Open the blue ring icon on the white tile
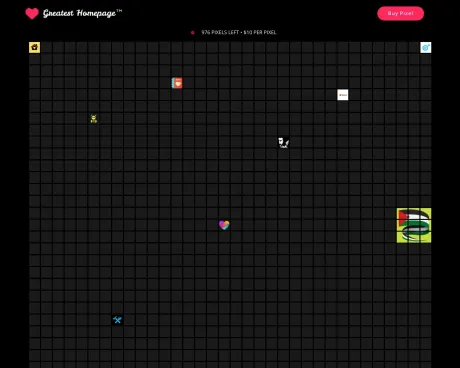This screenshot has width=460, height=368. [x=426, y=47]
